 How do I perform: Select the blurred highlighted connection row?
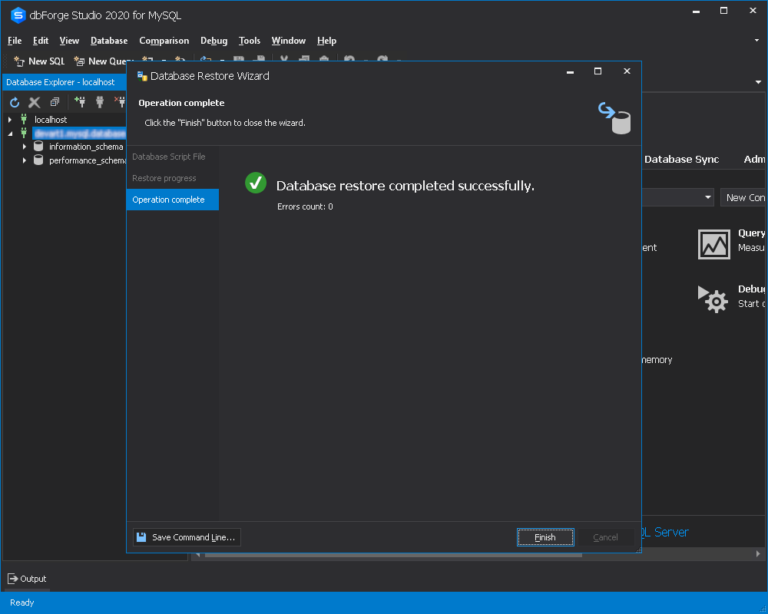(79, 133)
